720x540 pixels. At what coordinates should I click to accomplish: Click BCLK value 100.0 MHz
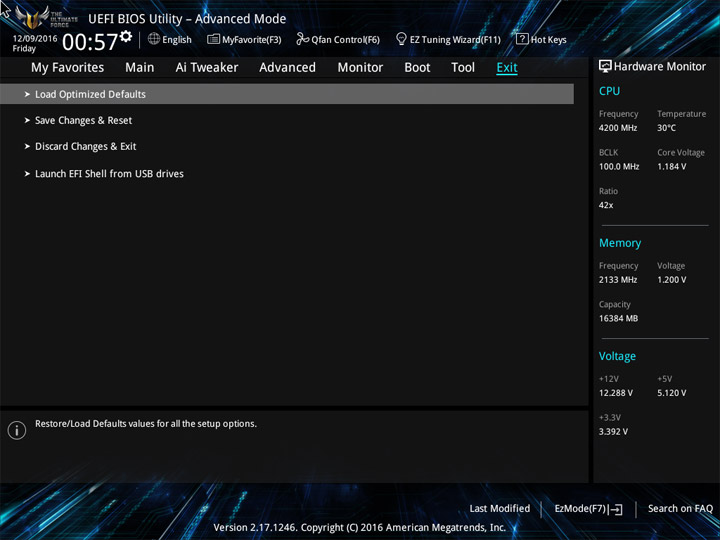[x=619, y=167]
